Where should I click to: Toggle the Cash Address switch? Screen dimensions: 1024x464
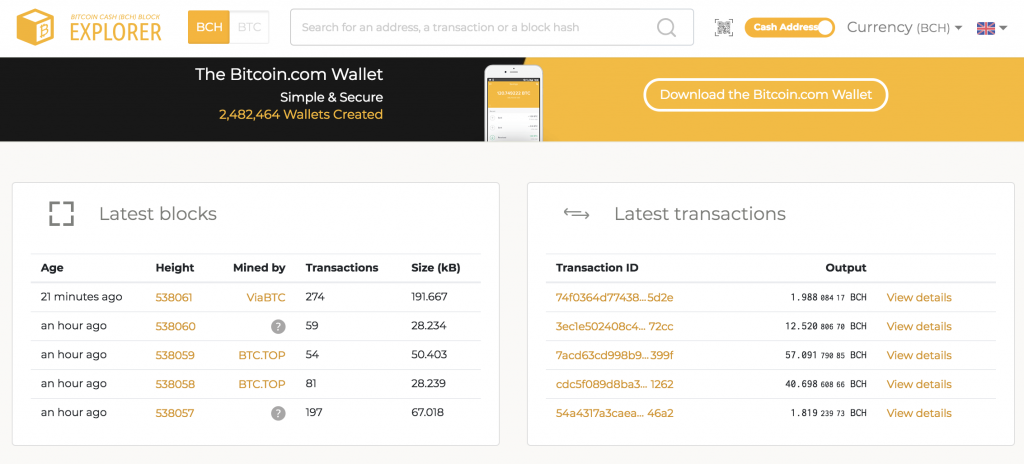click(789, 28)
